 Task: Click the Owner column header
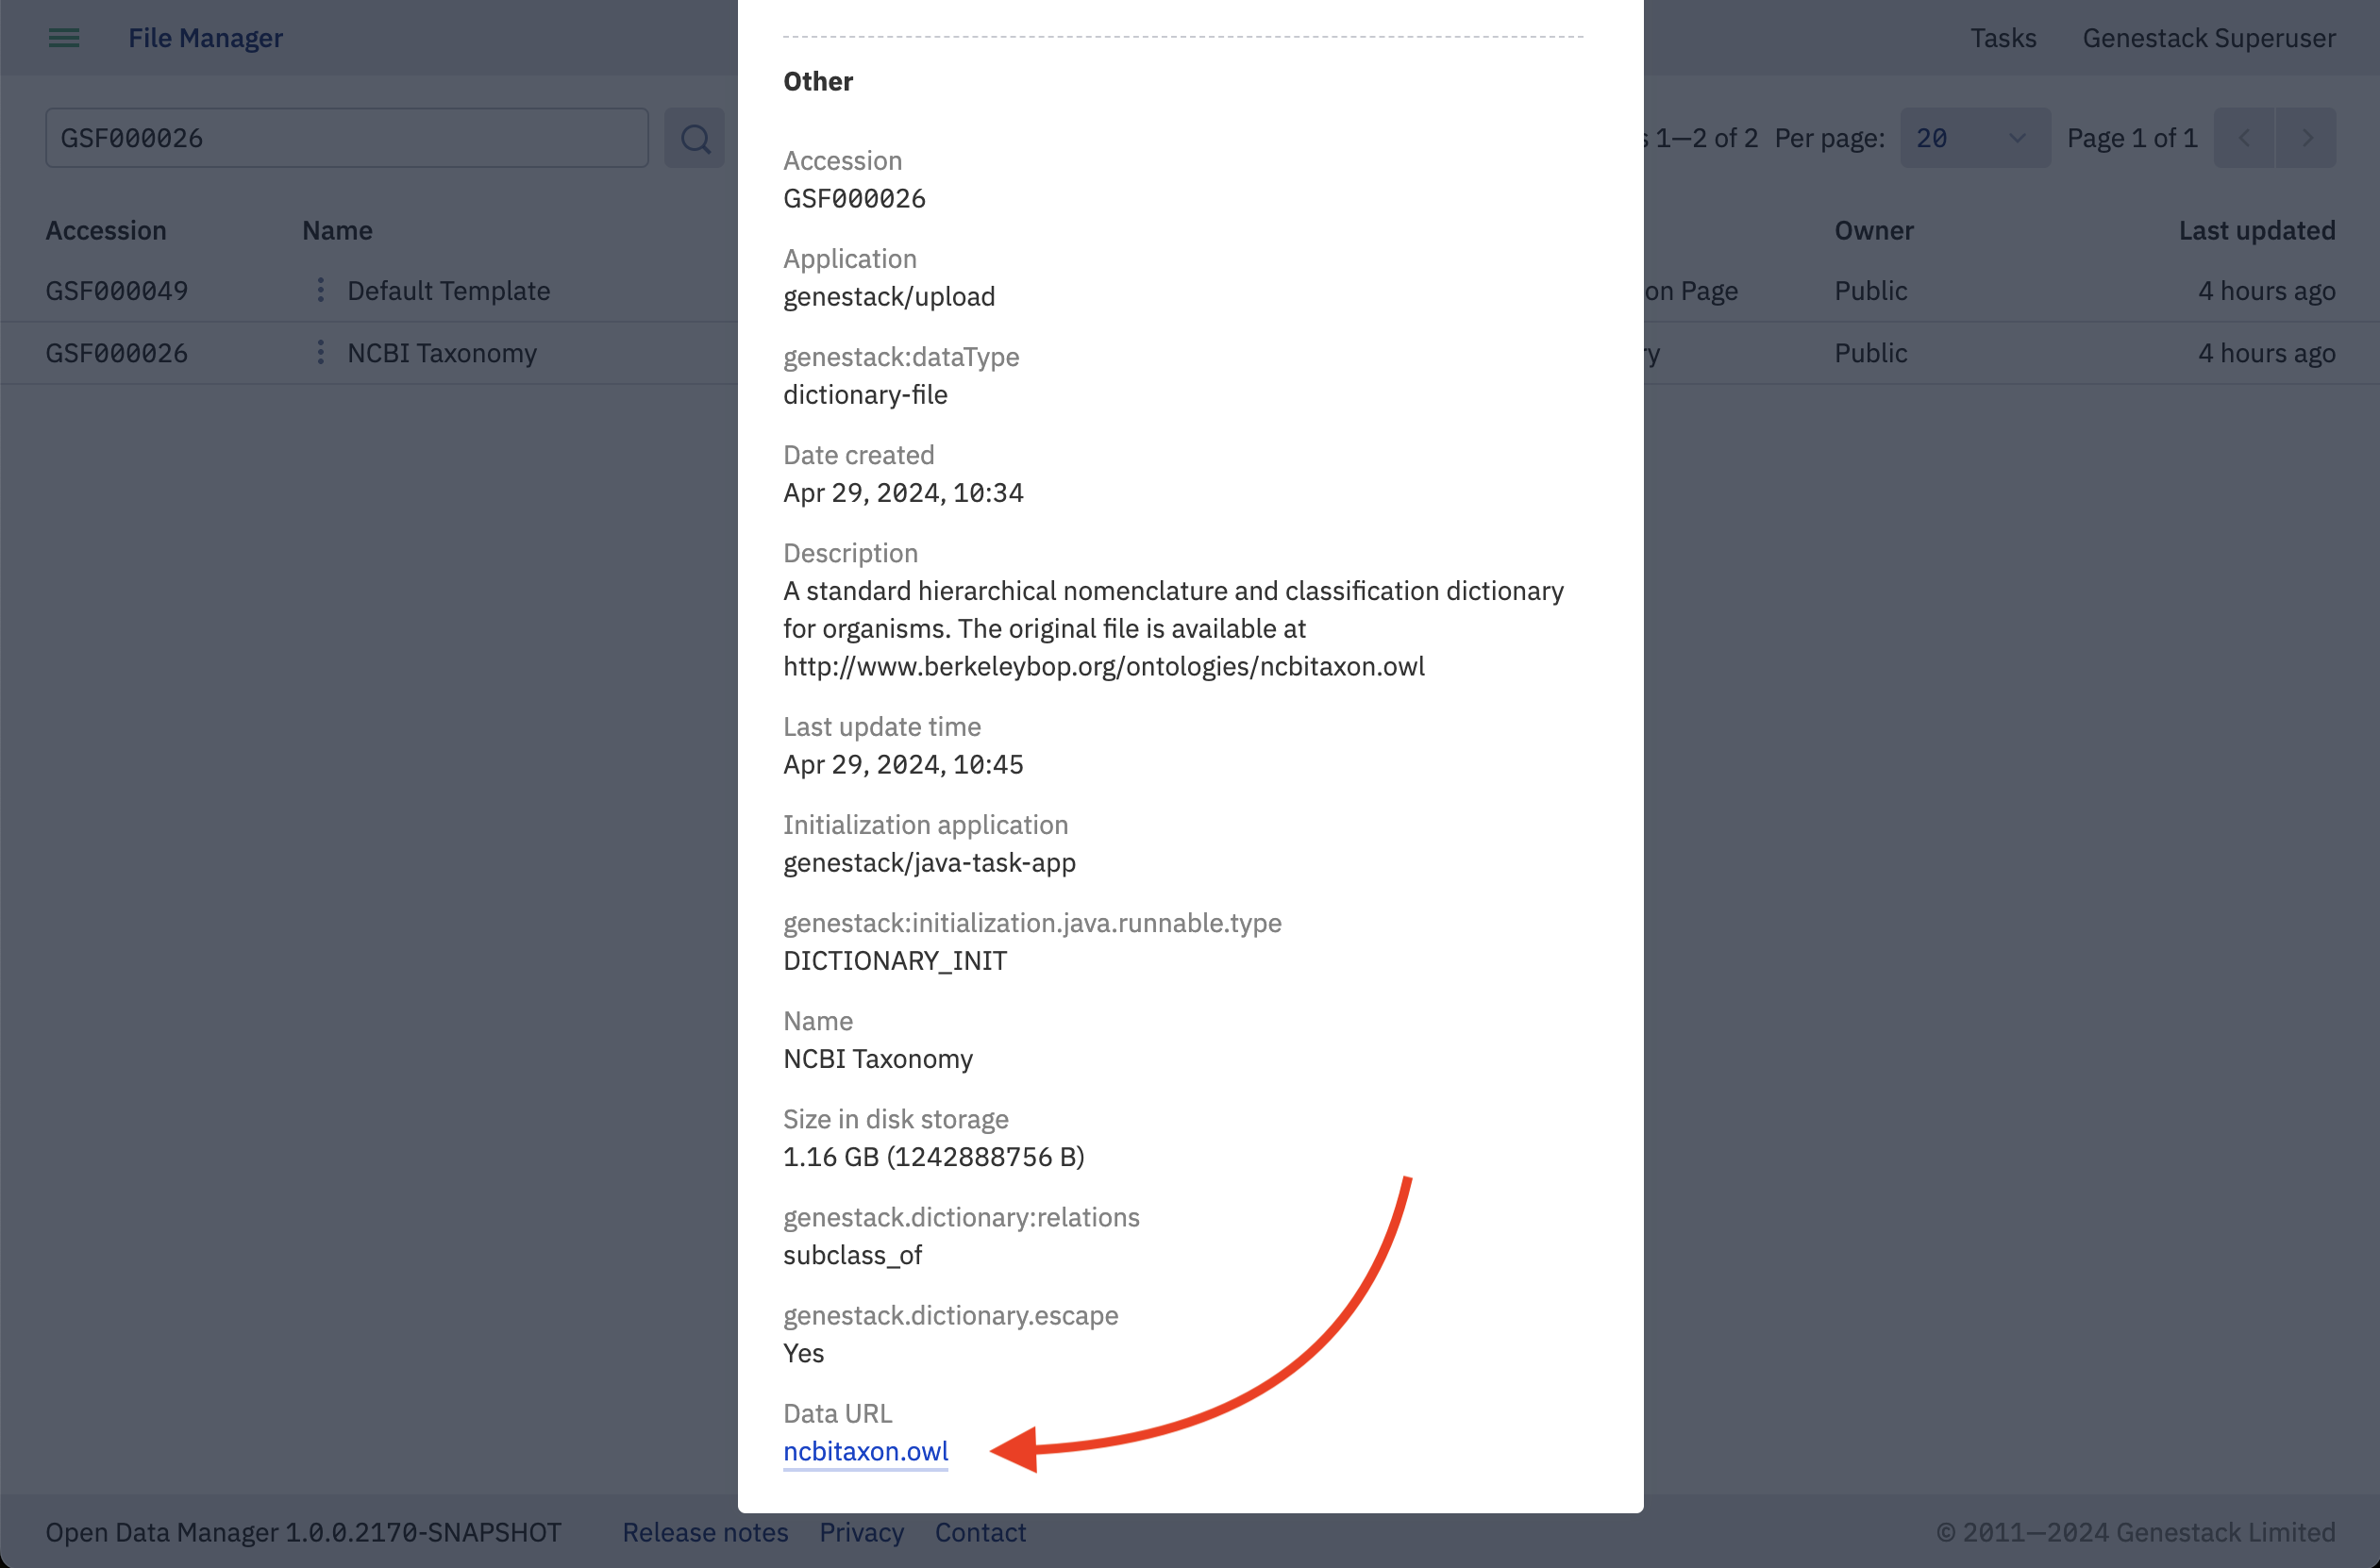(x=1873, y=230)
